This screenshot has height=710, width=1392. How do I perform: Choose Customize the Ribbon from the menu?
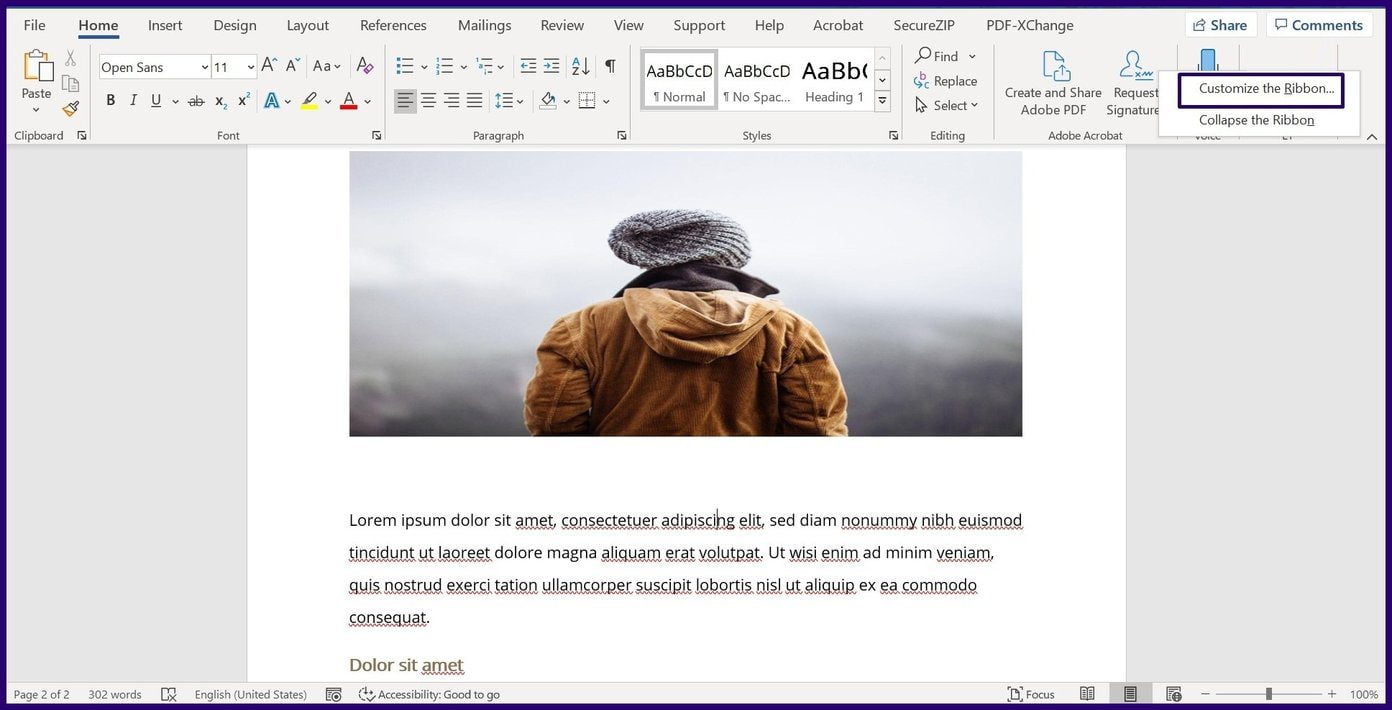click(x=1260, y=89)
